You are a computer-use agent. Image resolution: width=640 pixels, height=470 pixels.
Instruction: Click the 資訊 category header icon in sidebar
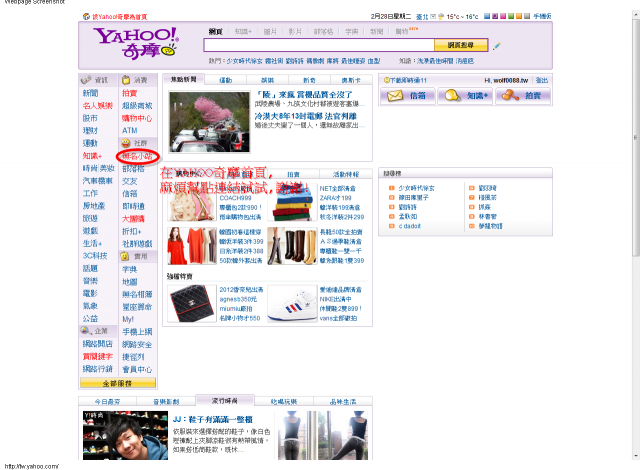86,80
